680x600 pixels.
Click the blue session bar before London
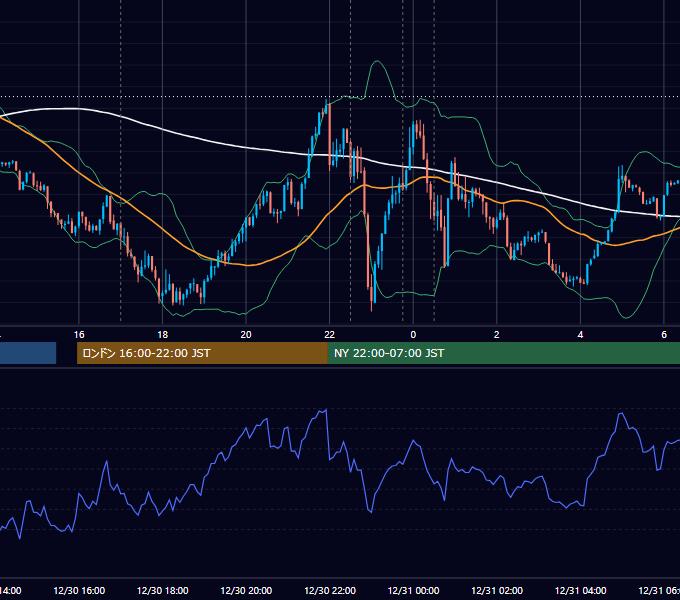pos(28,353)
